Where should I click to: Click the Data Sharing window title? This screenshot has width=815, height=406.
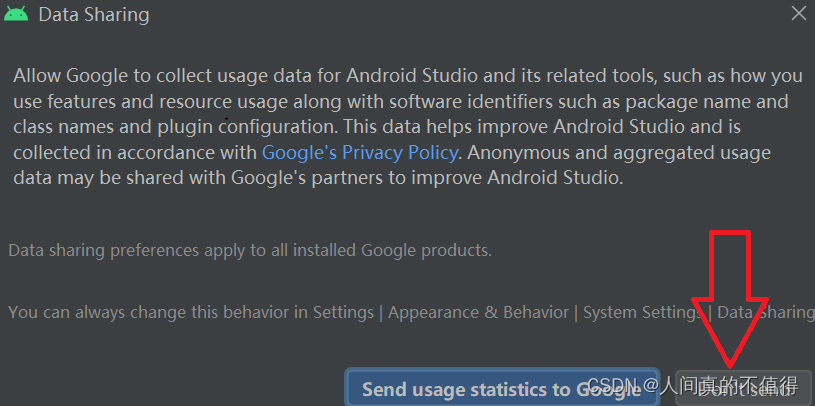(93, 15)
